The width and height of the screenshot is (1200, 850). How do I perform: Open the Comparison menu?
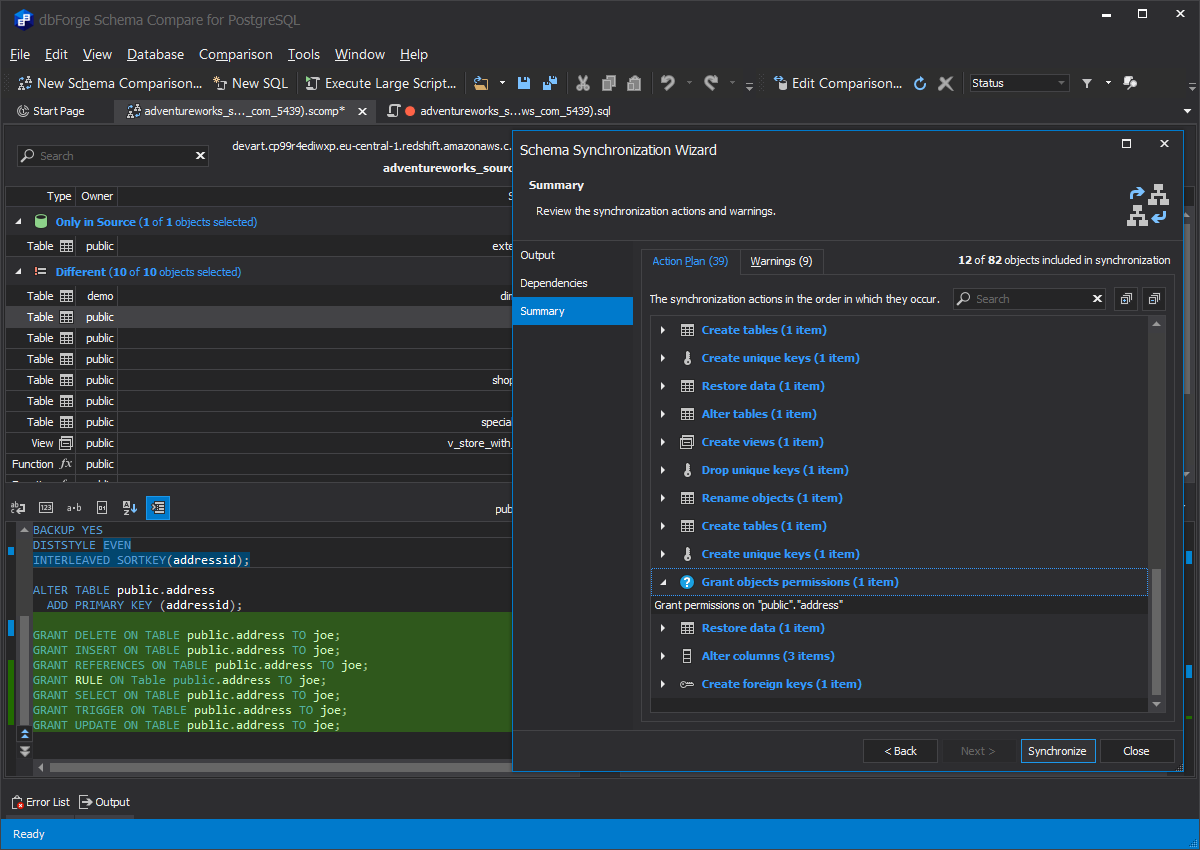[x=235, y=54]
